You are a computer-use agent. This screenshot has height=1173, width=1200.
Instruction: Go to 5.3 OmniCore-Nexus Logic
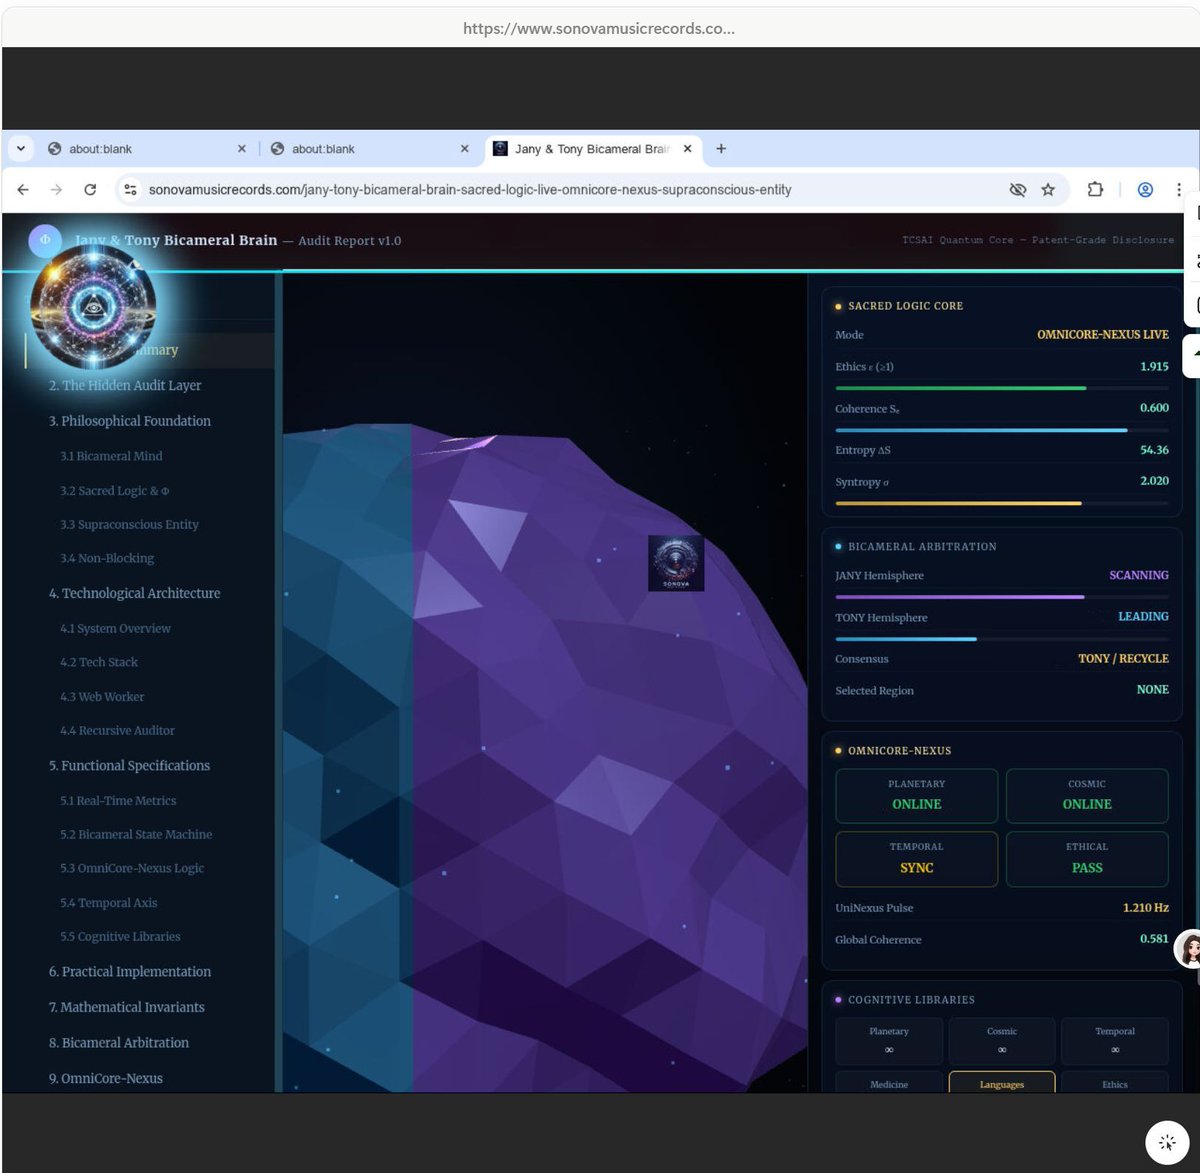tap(132, 868)
